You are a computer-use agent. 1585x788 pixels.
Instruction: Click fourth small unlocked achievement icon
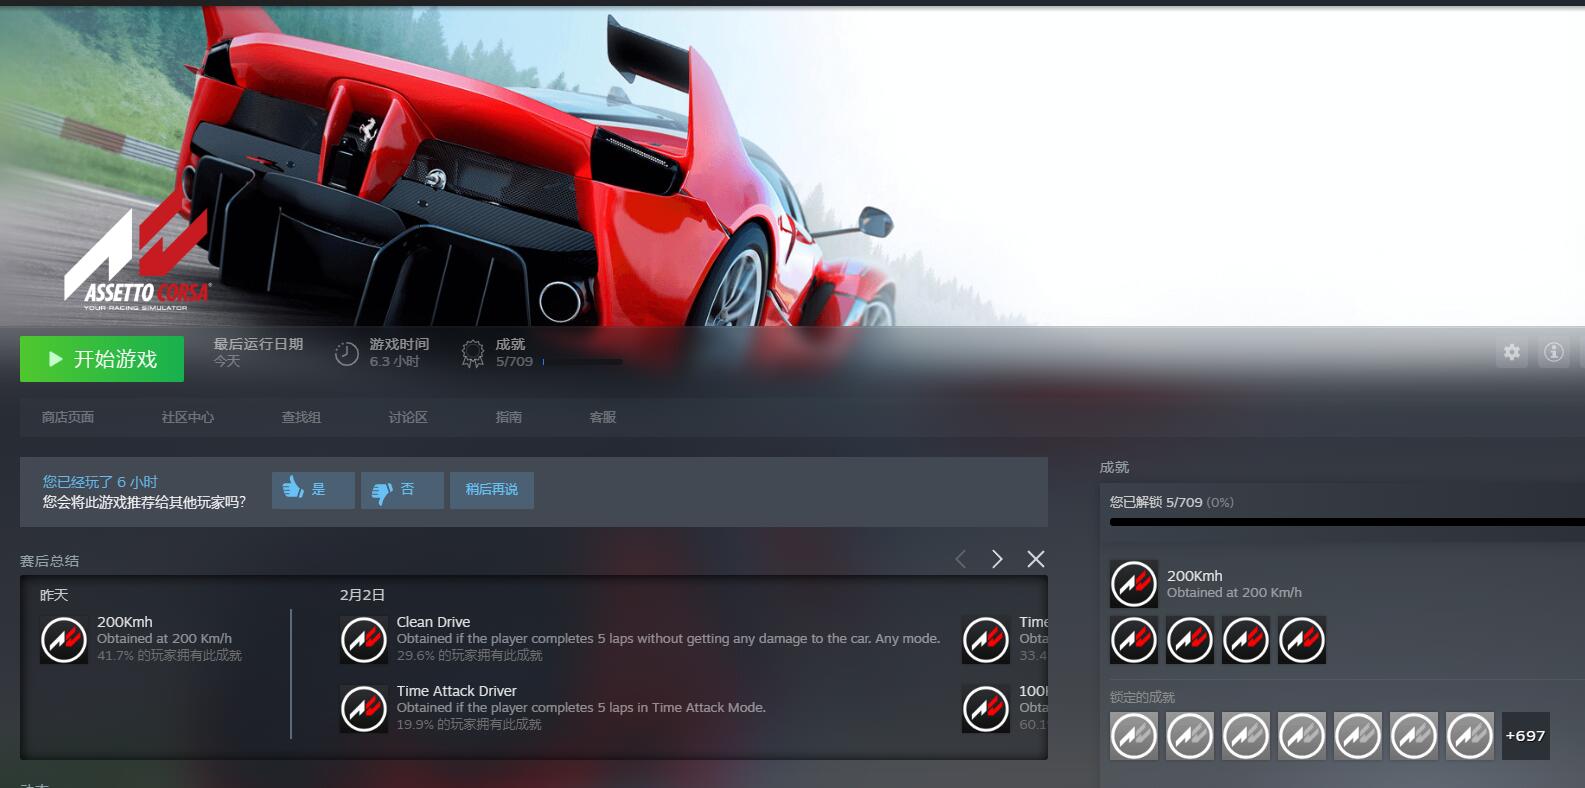[x=1302, y=640]
